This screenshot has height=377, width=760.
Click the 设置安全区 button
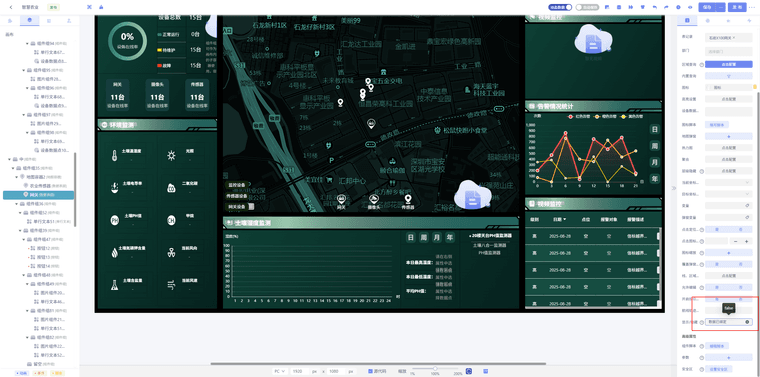718,369
